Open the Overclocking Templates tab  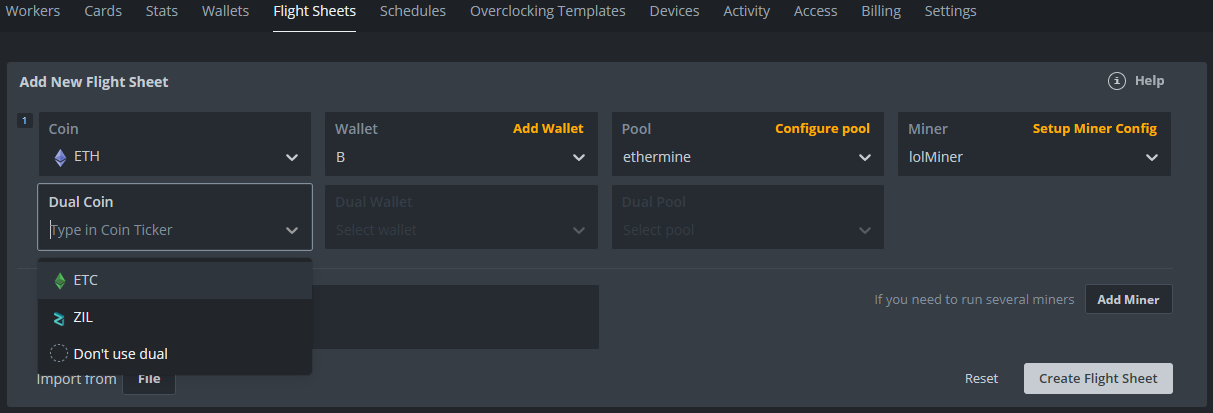click(x=547, y=12)
